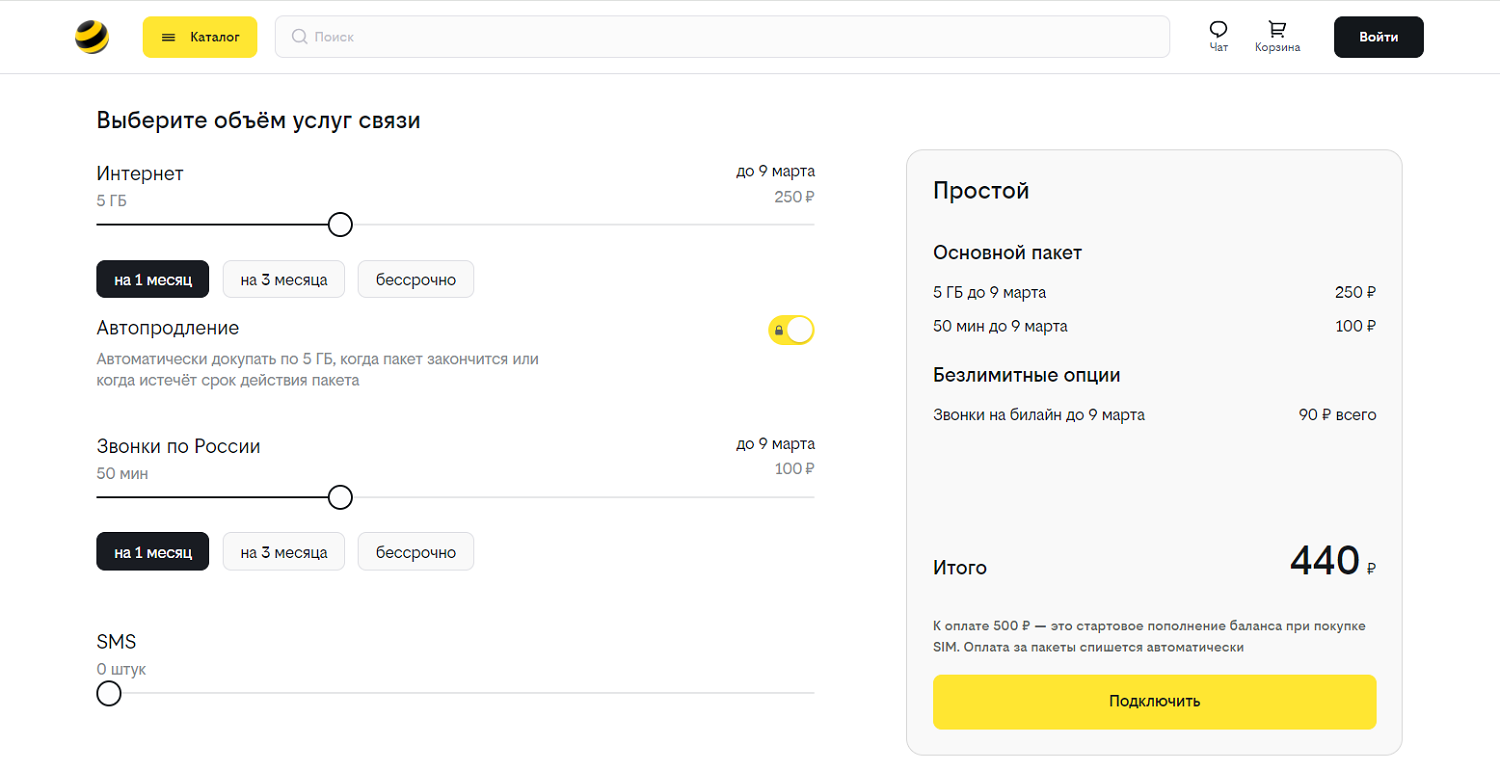Click the 'Звонки по России' section label

(179, 446)
